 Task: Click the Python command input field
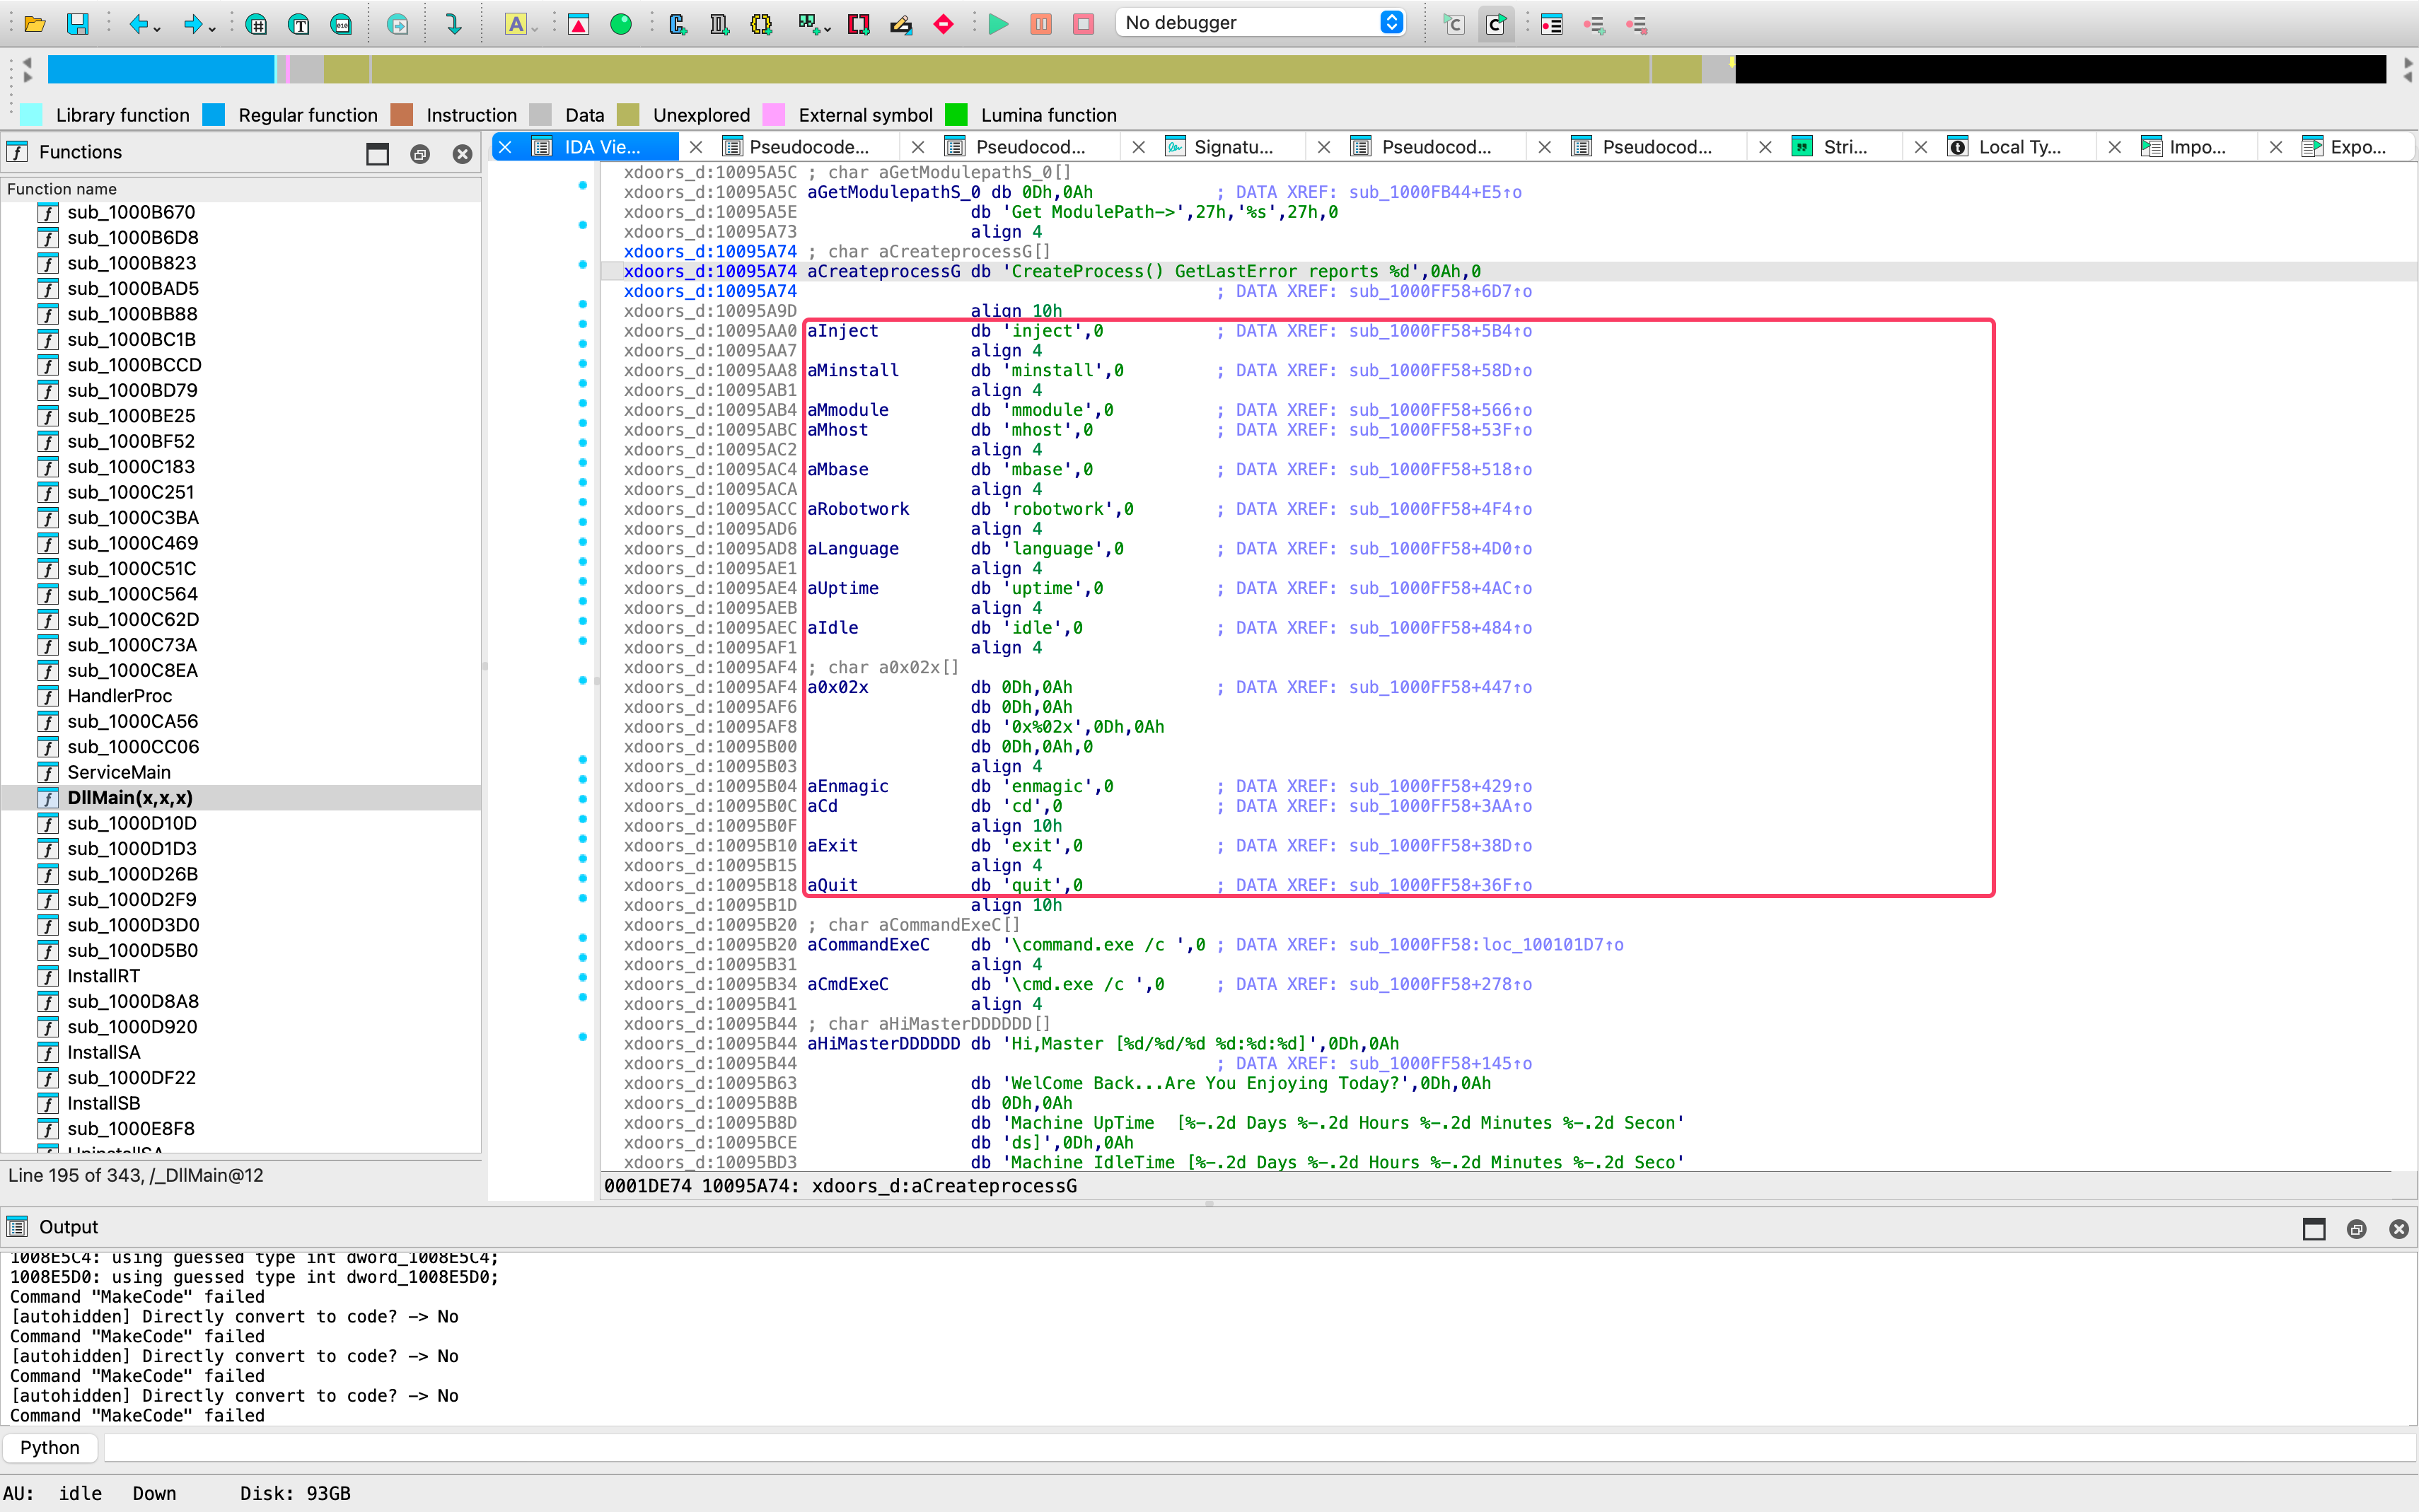click(1258, 1447)
